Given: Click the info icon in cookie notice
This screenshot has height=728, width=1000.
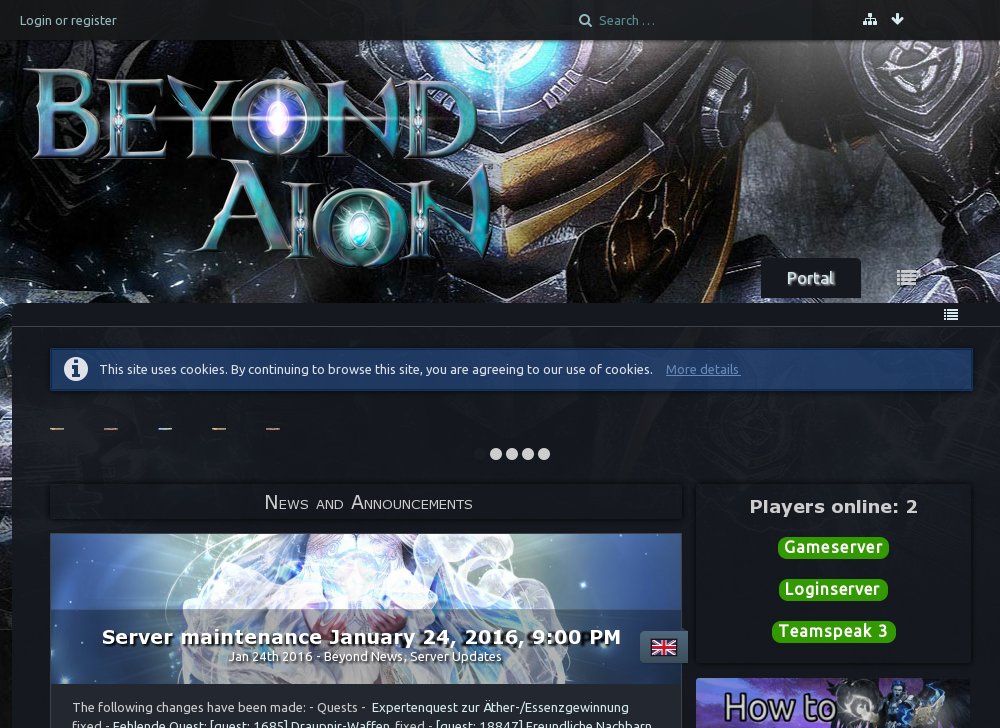Looking at the screenshot, I should tap(76, 368).
